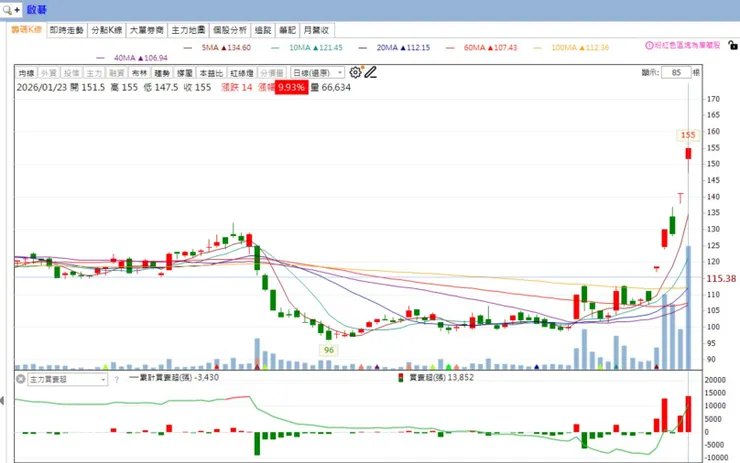Toggle the 本益比 P/E overlay
Viewport: 740px width, 463px height.
click(211, 73)
